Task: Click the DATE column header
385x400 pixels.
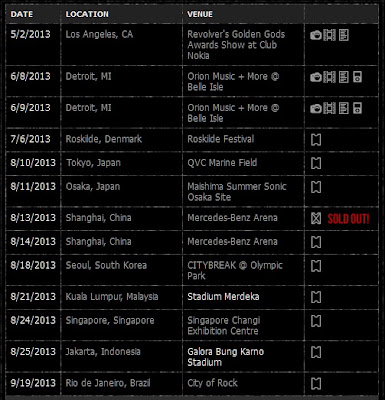Action: 22,14
